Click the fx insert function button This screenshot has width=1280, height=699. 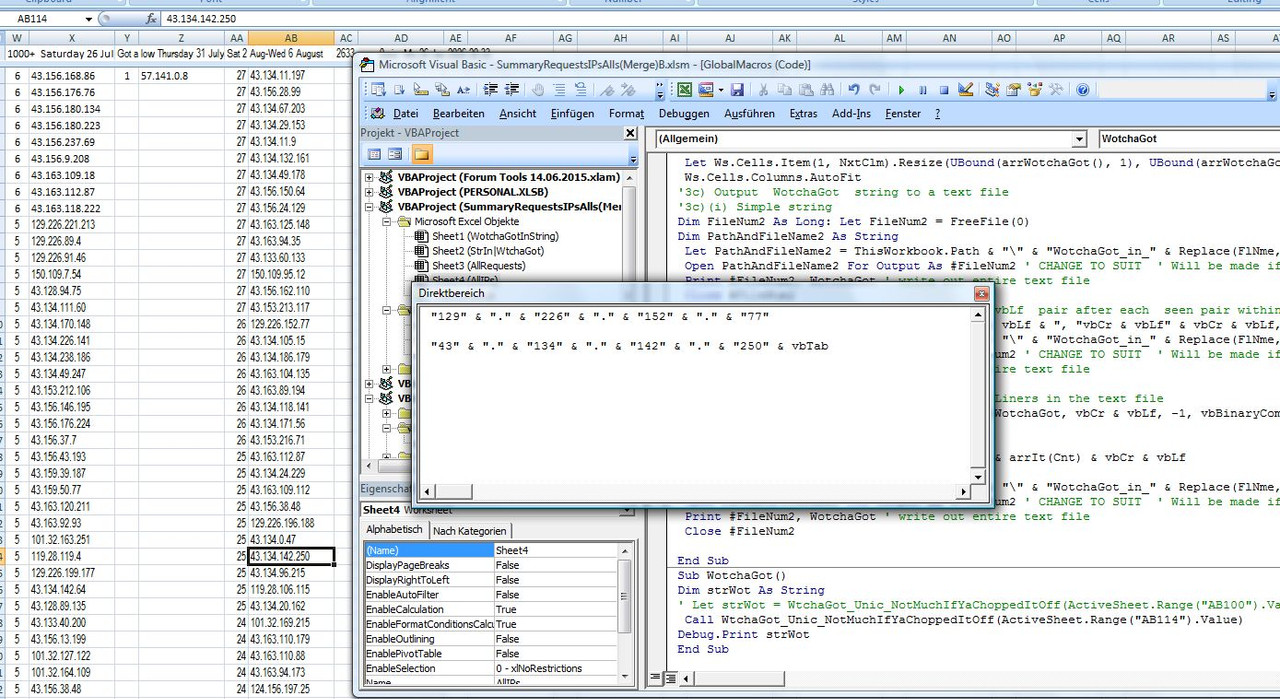(151, 19)
